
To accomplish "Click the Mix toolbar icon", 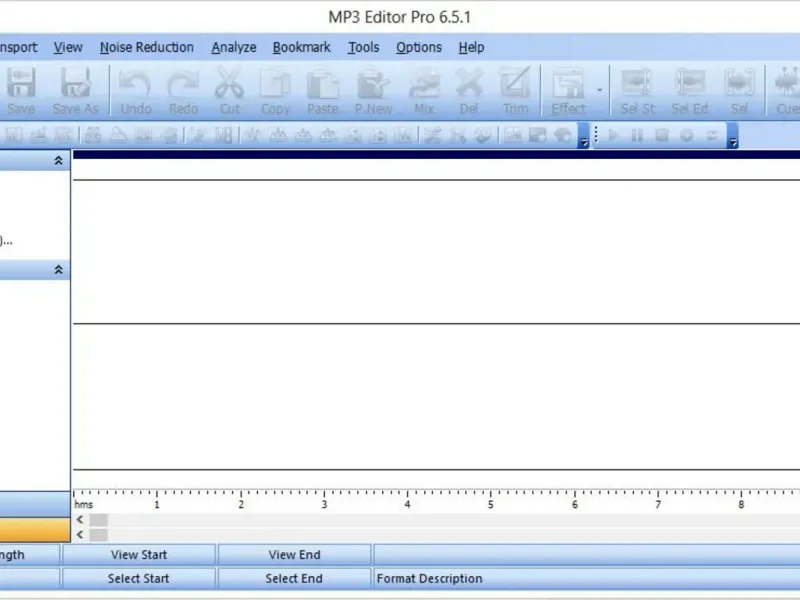I will coord(424,90).
